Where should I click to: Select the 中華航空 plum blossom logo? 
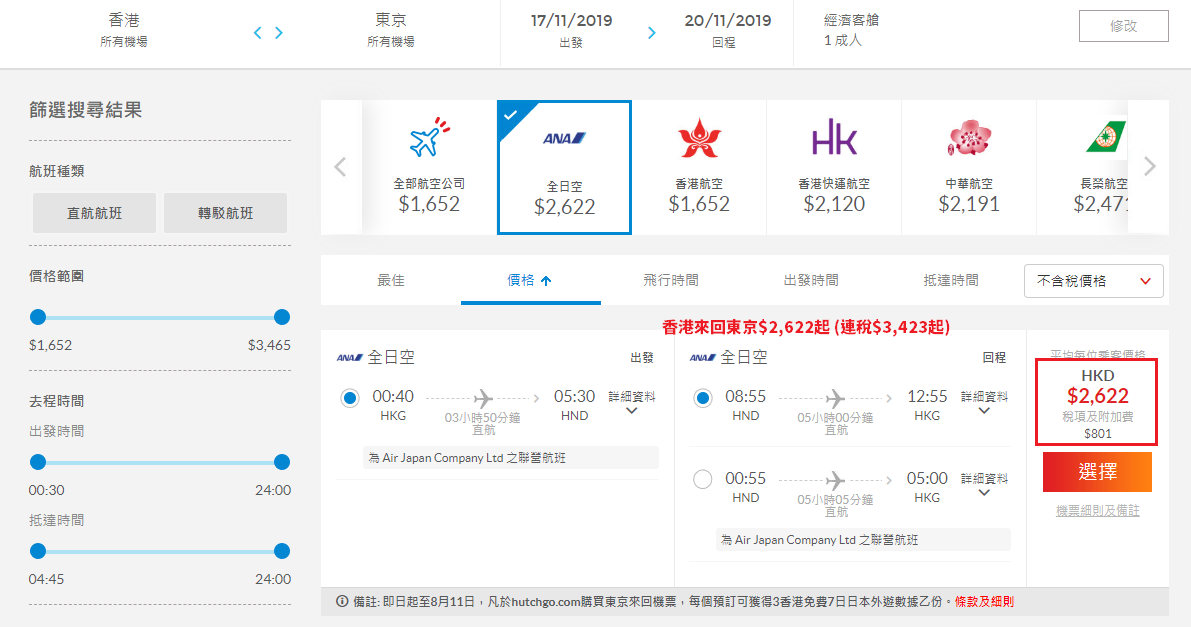point(969,138)
